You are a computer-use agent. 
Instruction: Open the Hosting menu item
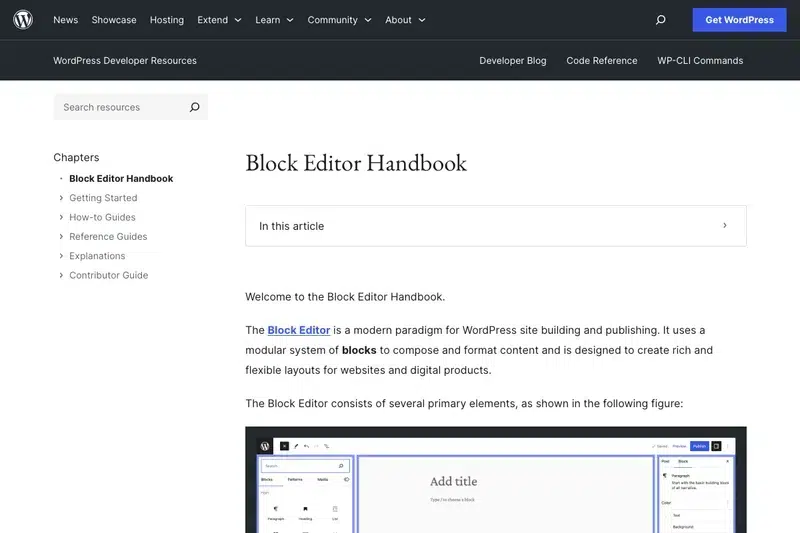click(x=167, y=20)
